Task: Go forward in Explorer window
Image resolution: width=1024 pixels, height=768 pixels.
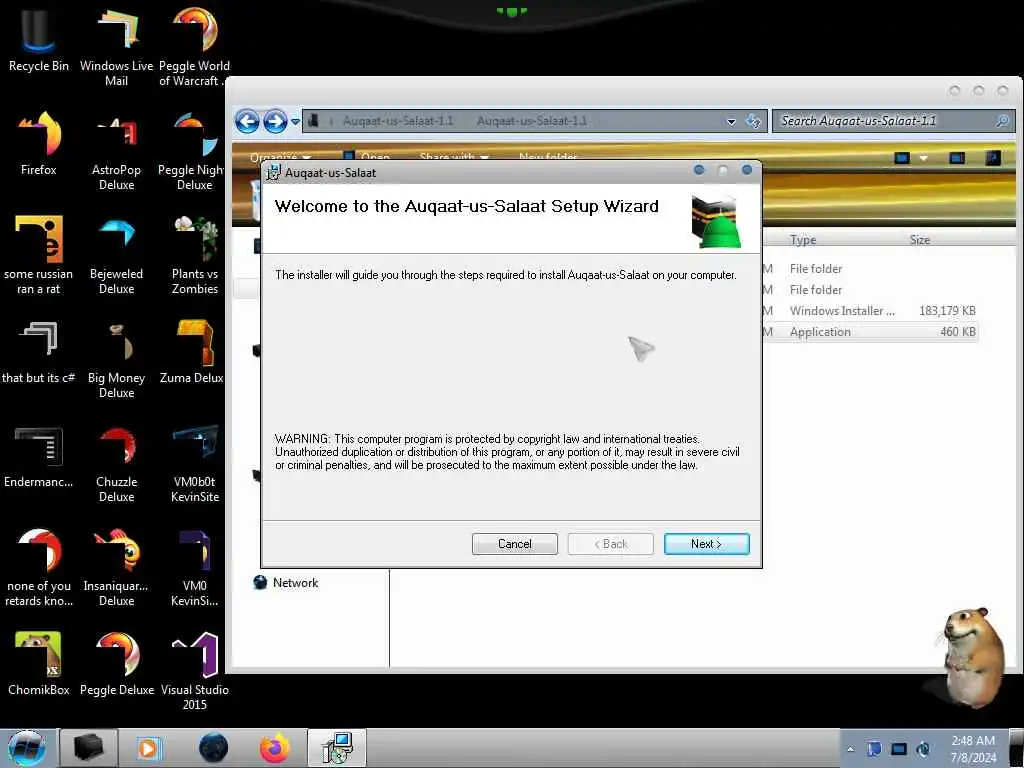Action: tap(275, 121)
